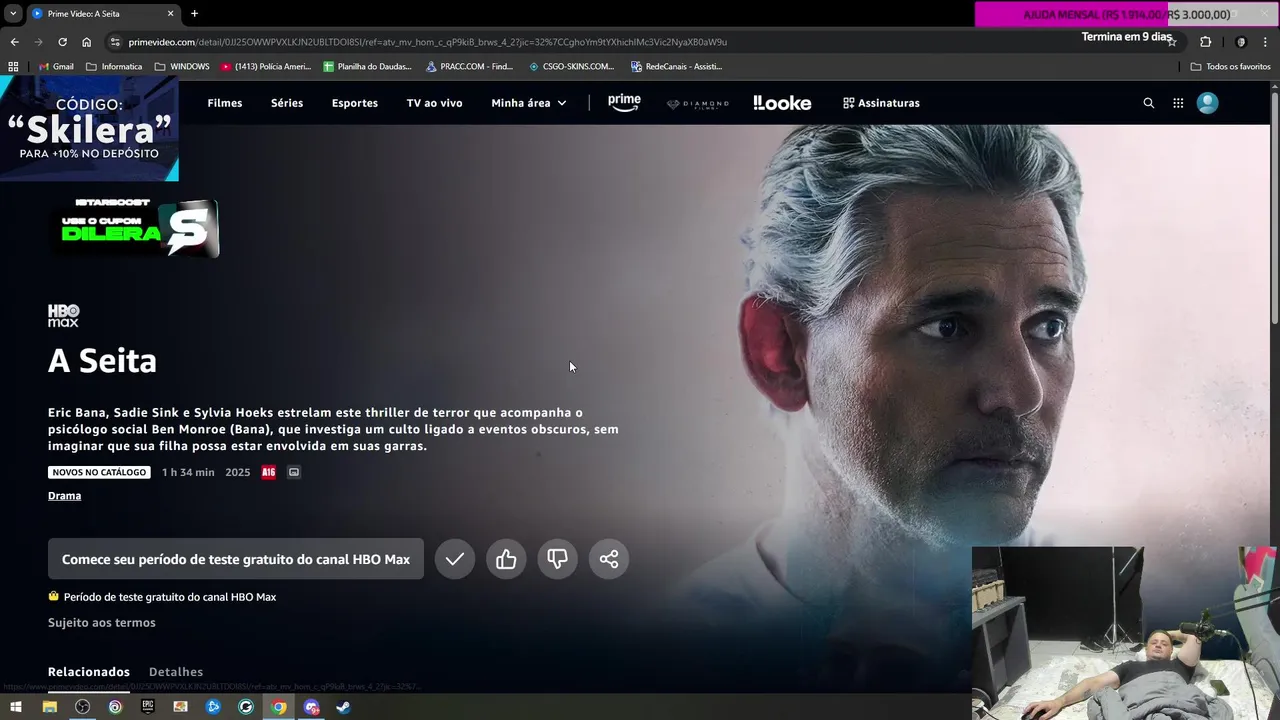The image size is (1280, 720).
Task: Close the Prime Video: A Seita tab
Action: coord(170,14)
